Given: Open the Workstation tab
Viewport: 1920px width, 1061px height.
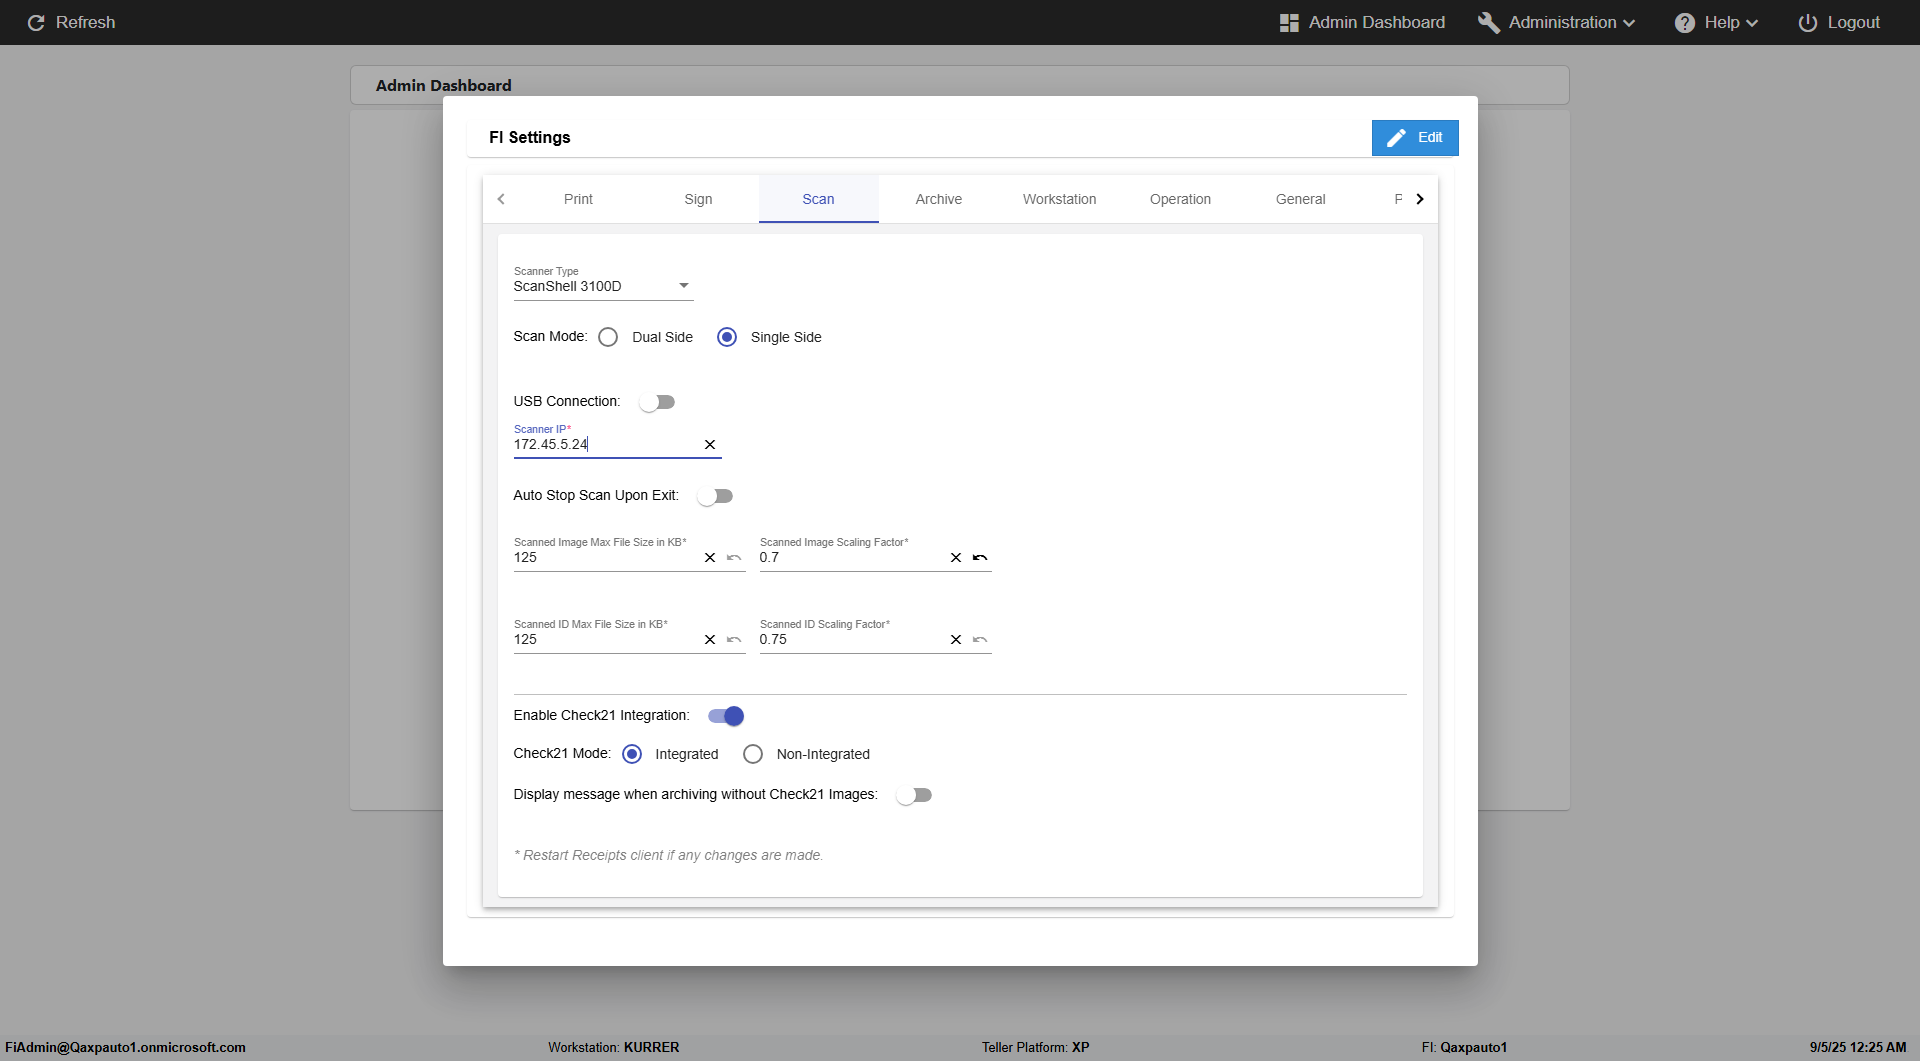Looking at the screenshot, I should pyautogui.click(x=1059, y=199).
